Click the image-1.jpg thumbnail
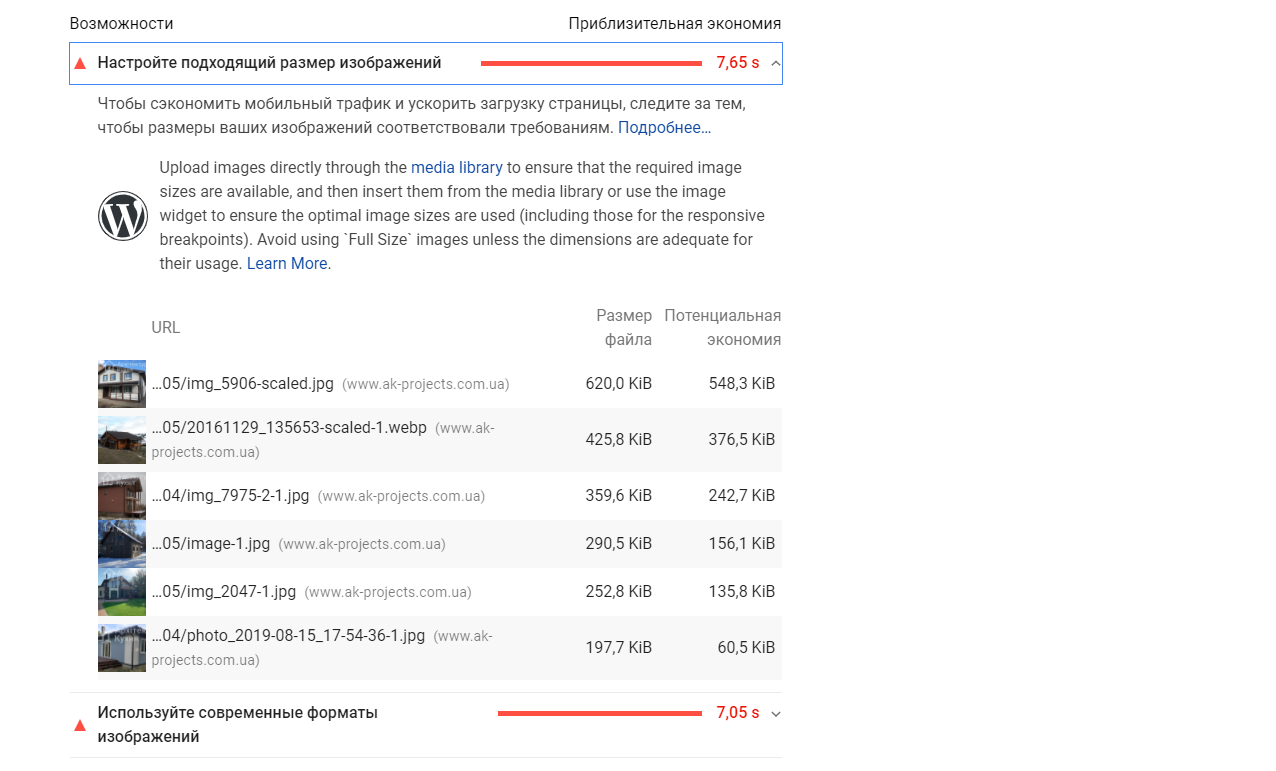The height and width of the screenshot is (771, 1276). pos(122,544)
